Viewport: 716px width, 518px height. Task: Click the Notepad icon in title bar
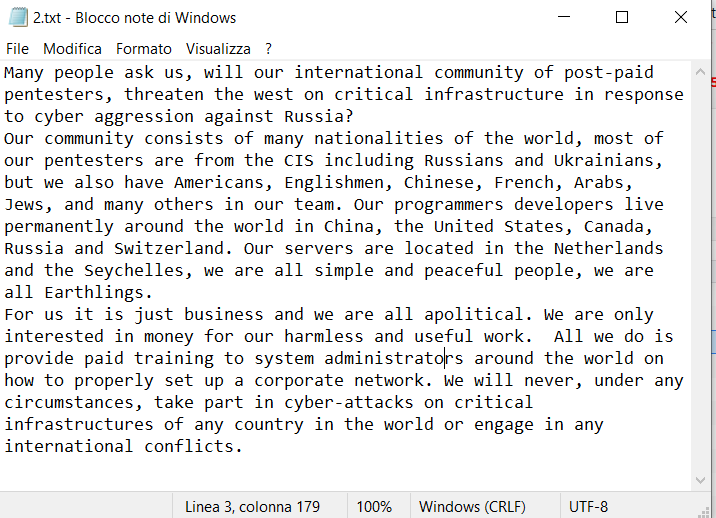15,18
